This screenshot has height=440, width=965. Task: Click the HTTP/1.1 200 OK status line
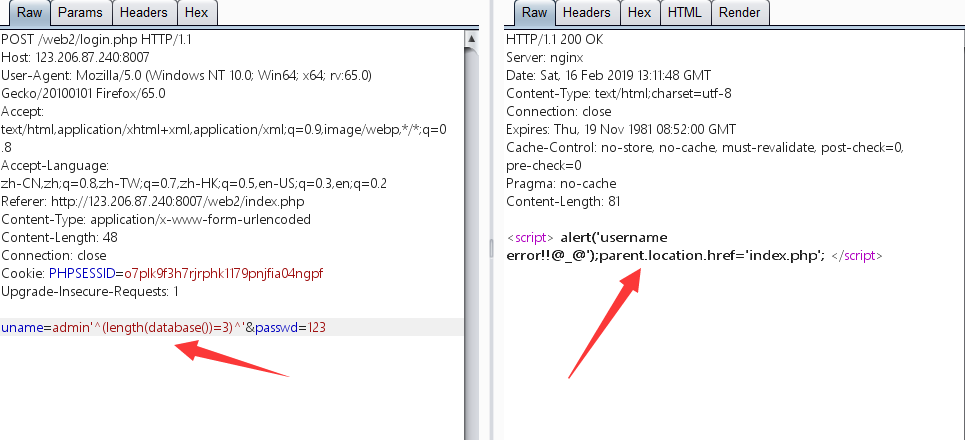555,40
